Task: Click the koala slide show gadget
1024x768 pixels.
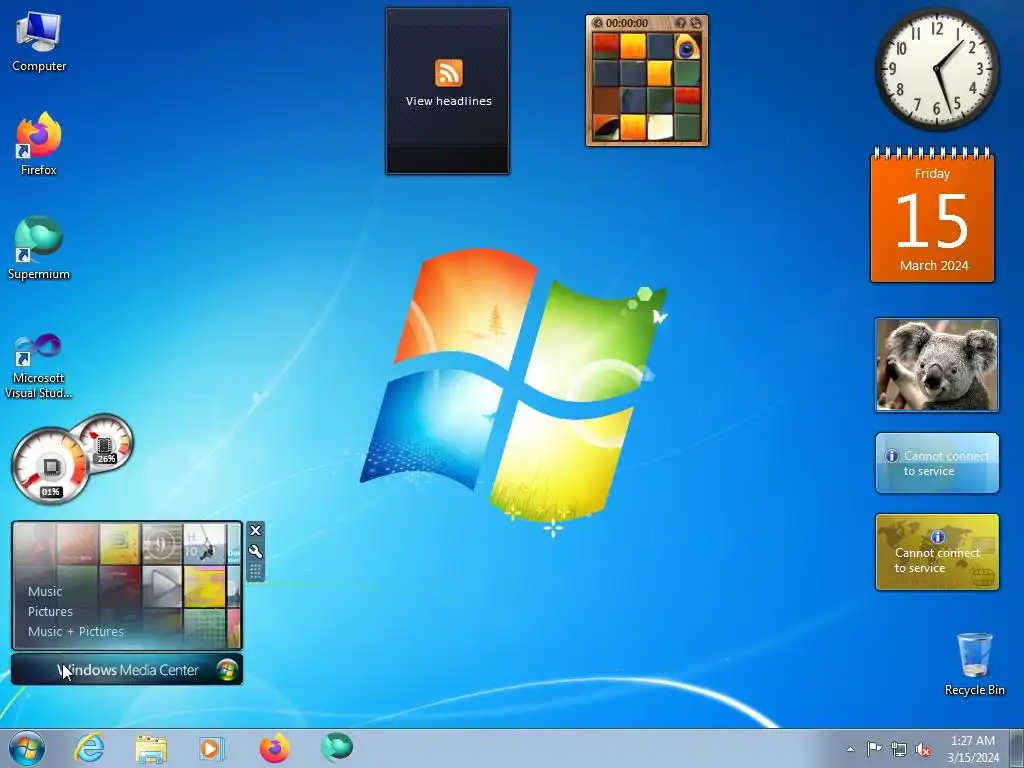Action: click(x=936, y=365)
